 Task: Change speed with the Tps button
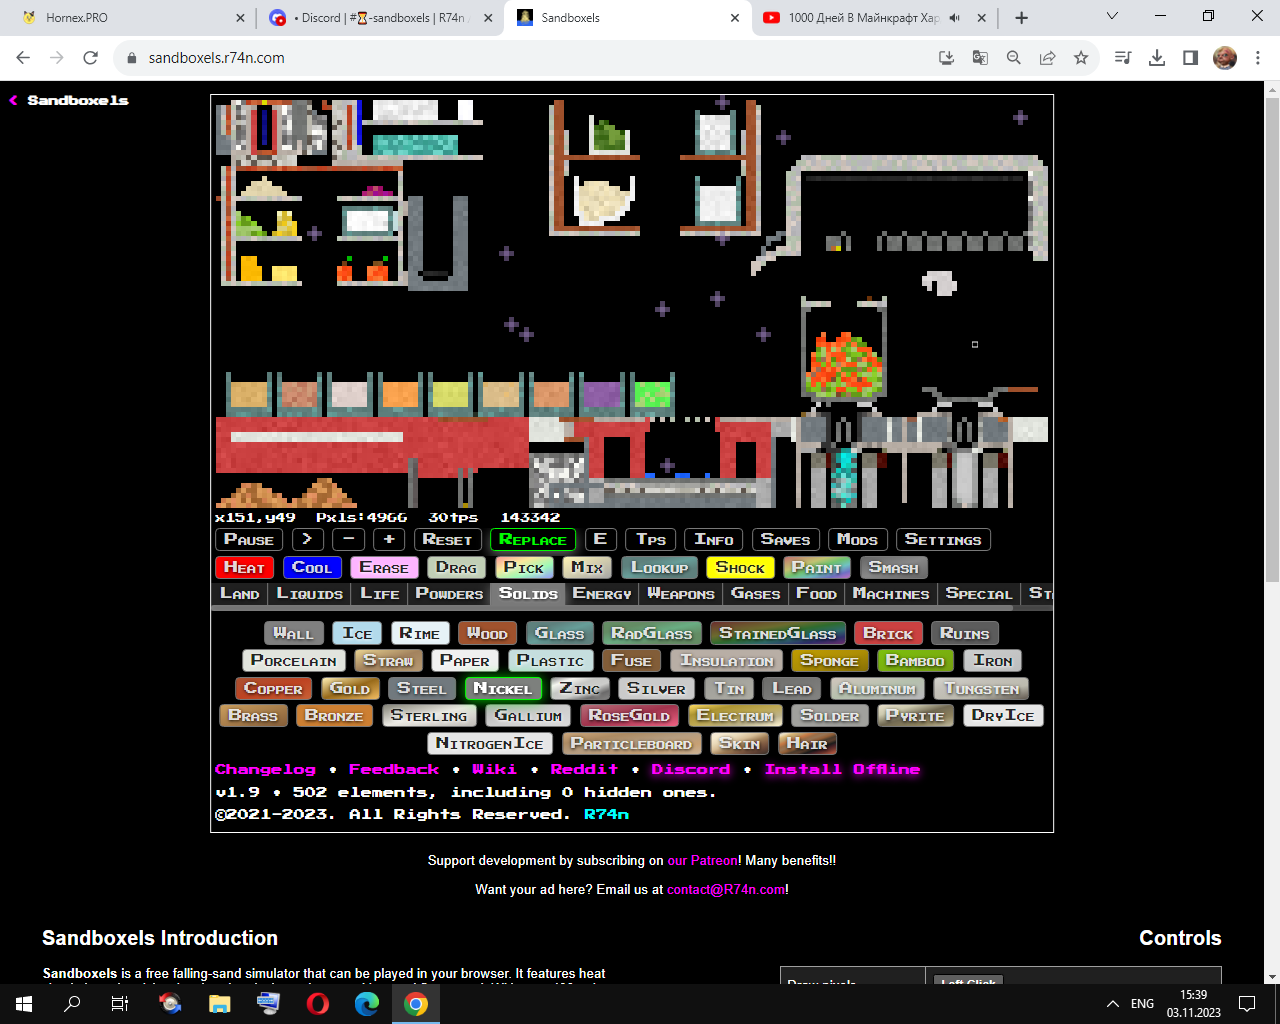tap(651, 540)
